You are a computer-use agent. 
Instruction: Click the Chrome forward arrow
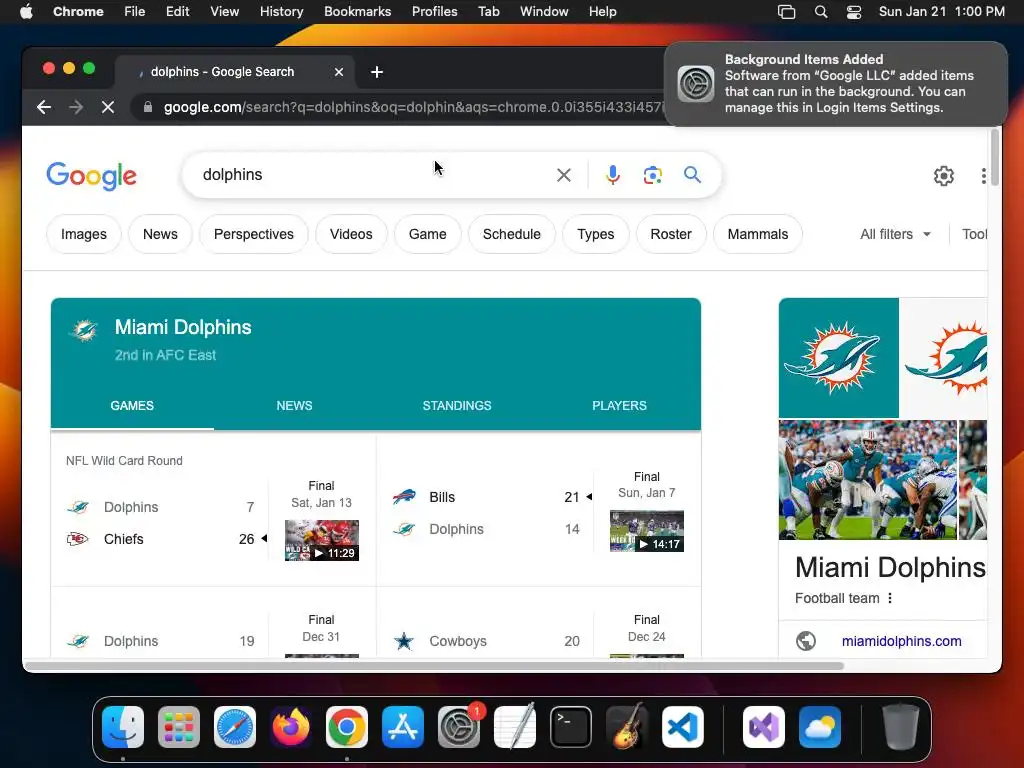[x=76, y=107]
